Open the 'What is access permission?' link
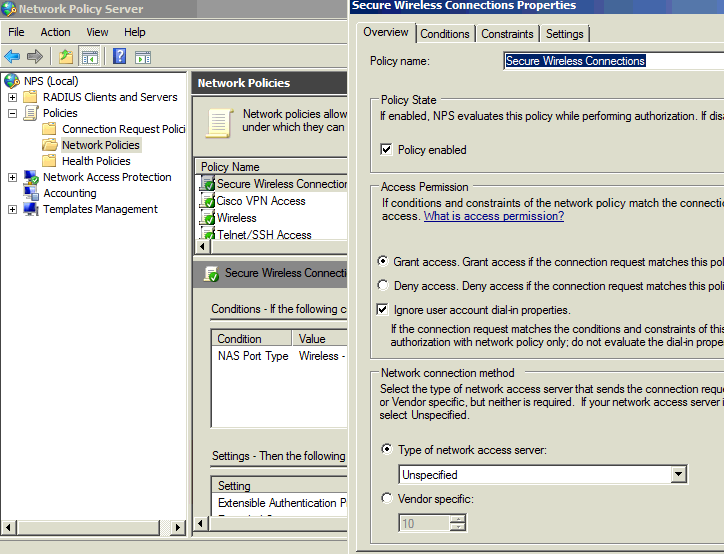This screenshot has width=724, height=554. coord(493,216)
